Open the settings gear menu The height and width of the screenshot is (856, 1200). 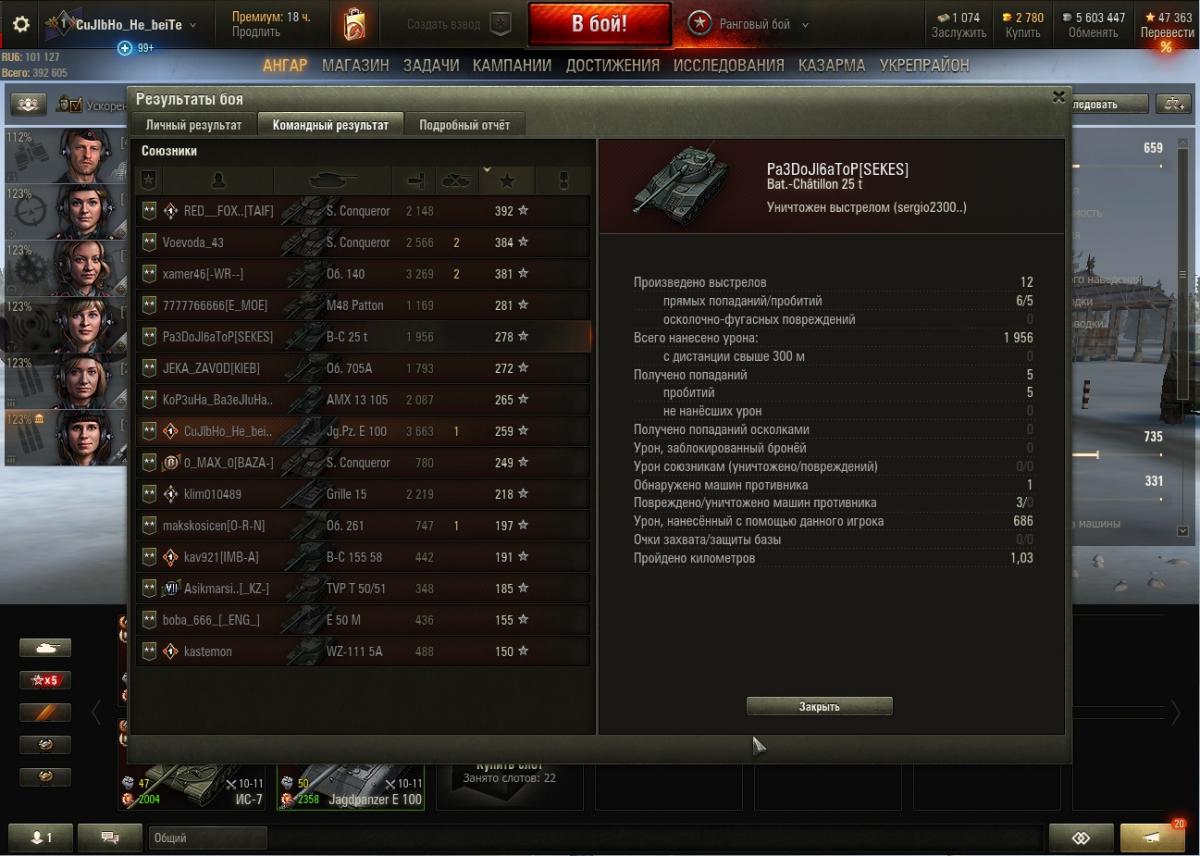[21, 25]
